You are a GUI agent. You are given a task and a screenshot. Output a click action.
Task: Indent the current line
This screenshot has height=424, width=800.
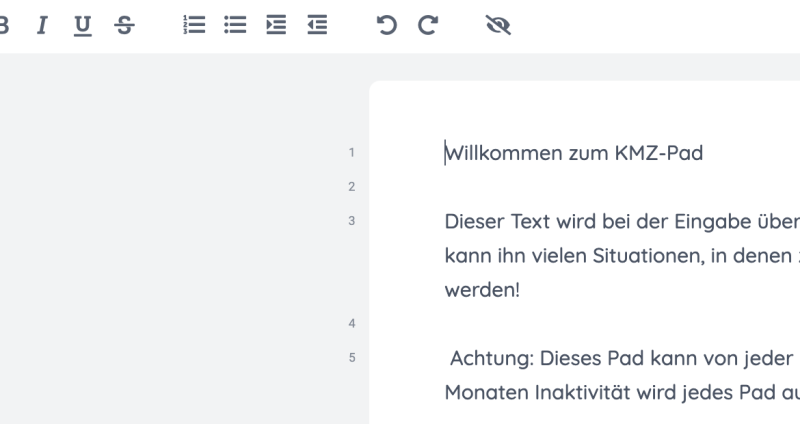coord(276,24)
